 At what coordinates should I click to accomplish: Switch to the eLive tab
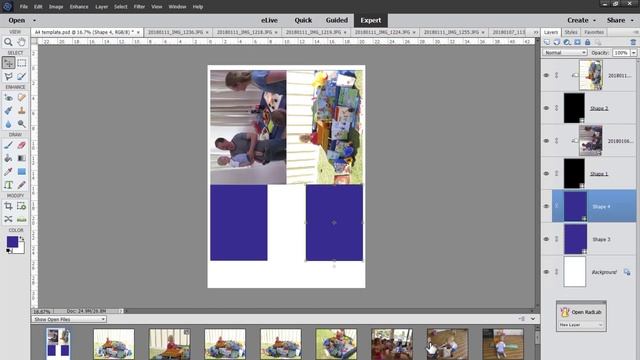tap(269, 20)
